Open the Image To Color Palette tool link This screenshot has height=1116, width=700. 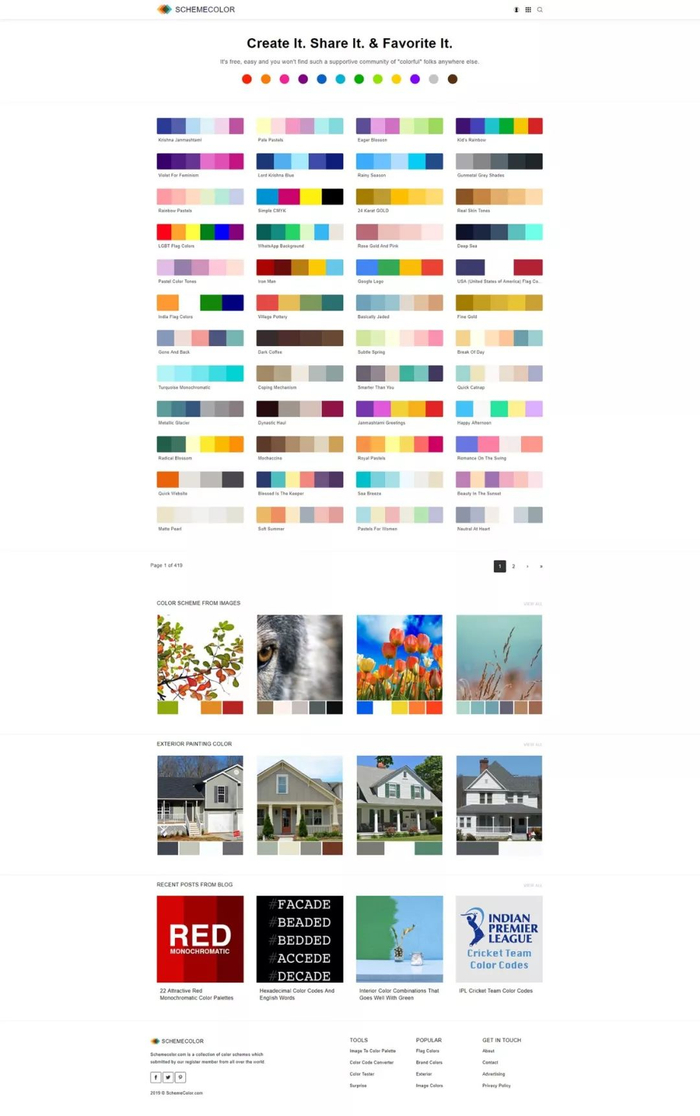[x=373, y=1051]
